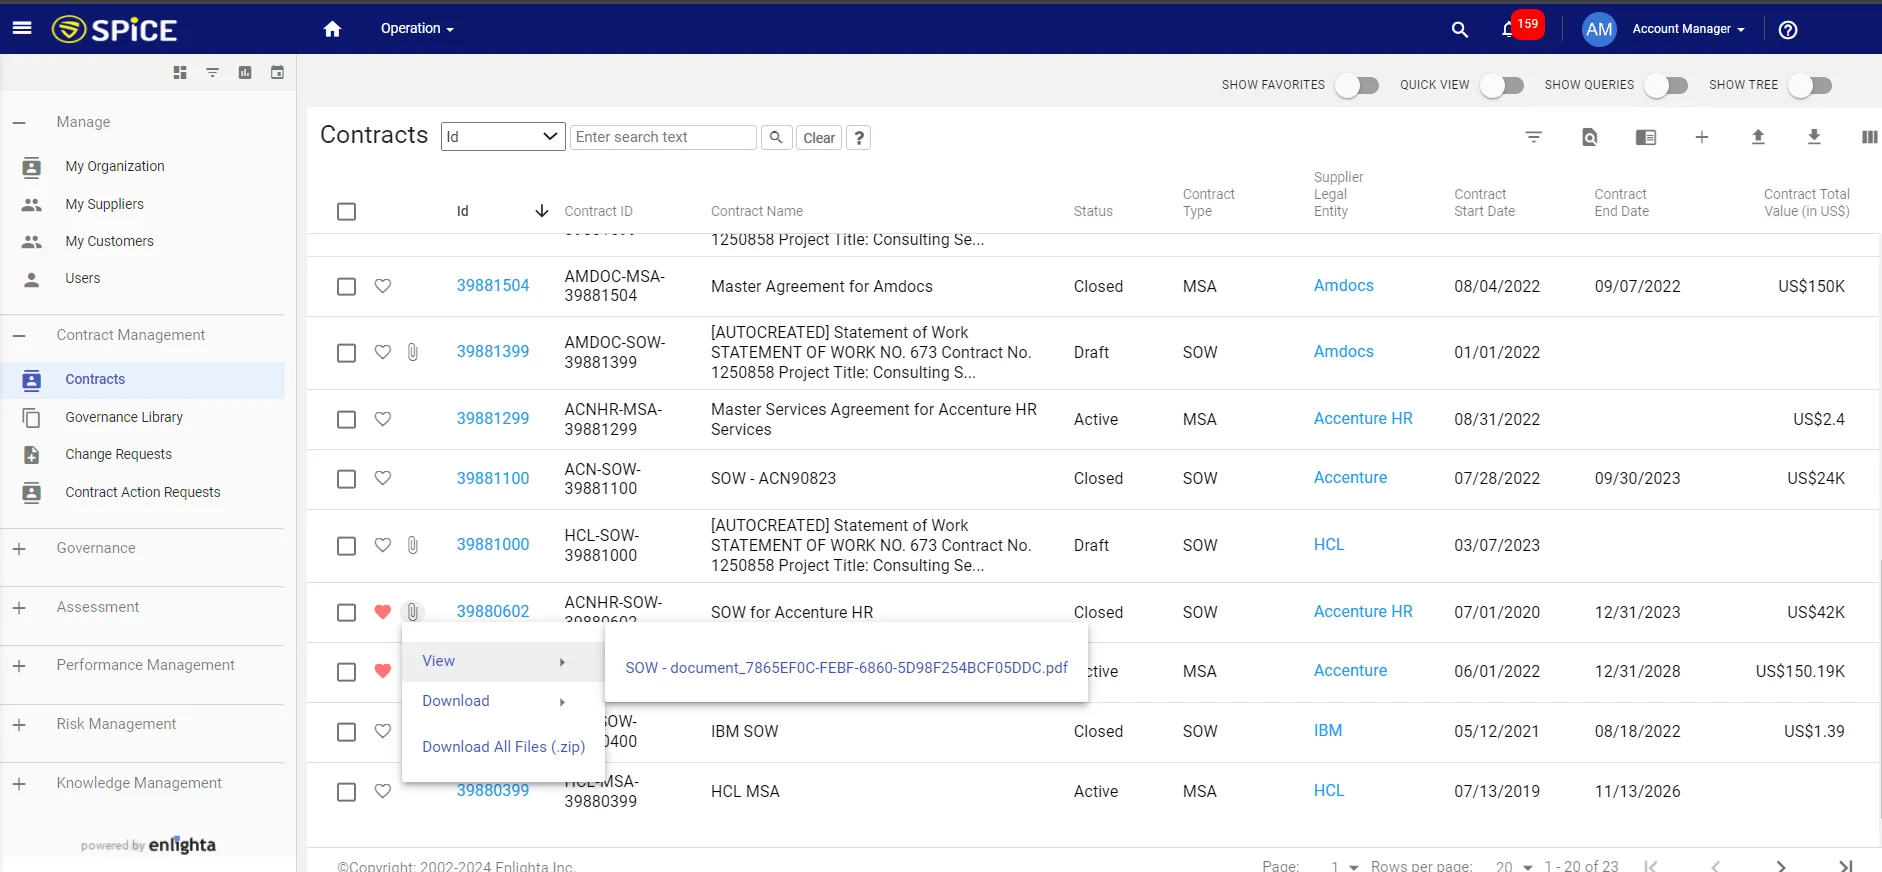The image size is (1882, 872).
Task: Expand the Operation menu in top bar
Action: 416,29
